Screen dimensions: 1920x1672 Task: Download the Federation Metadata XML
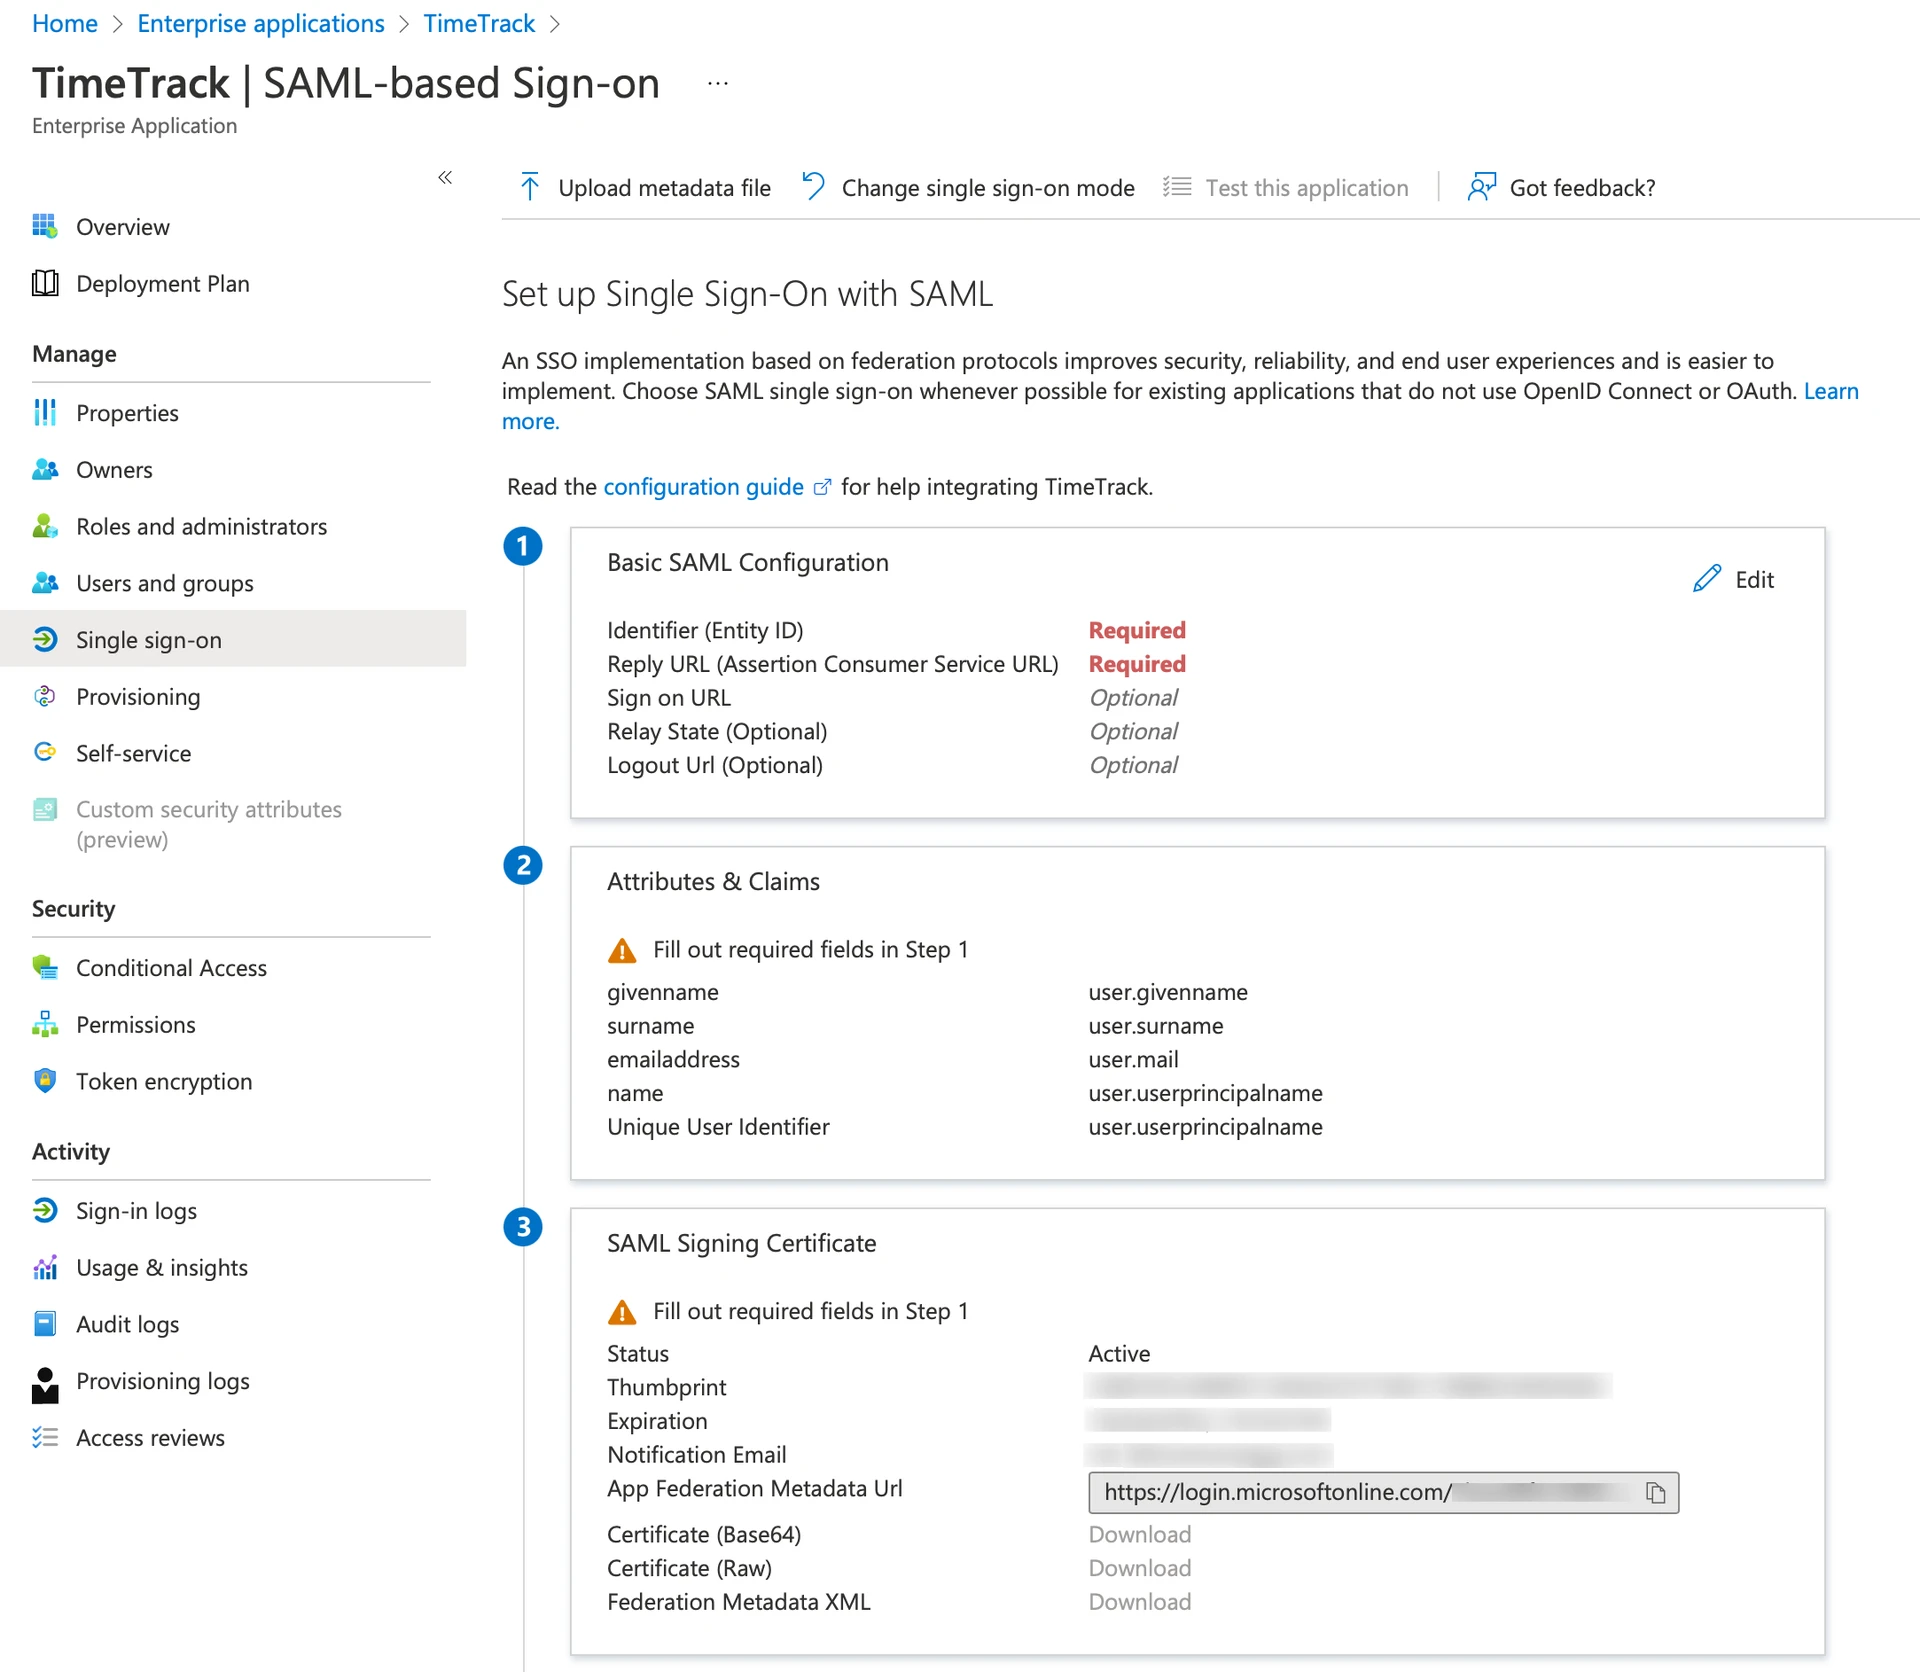[1139, 1601]
